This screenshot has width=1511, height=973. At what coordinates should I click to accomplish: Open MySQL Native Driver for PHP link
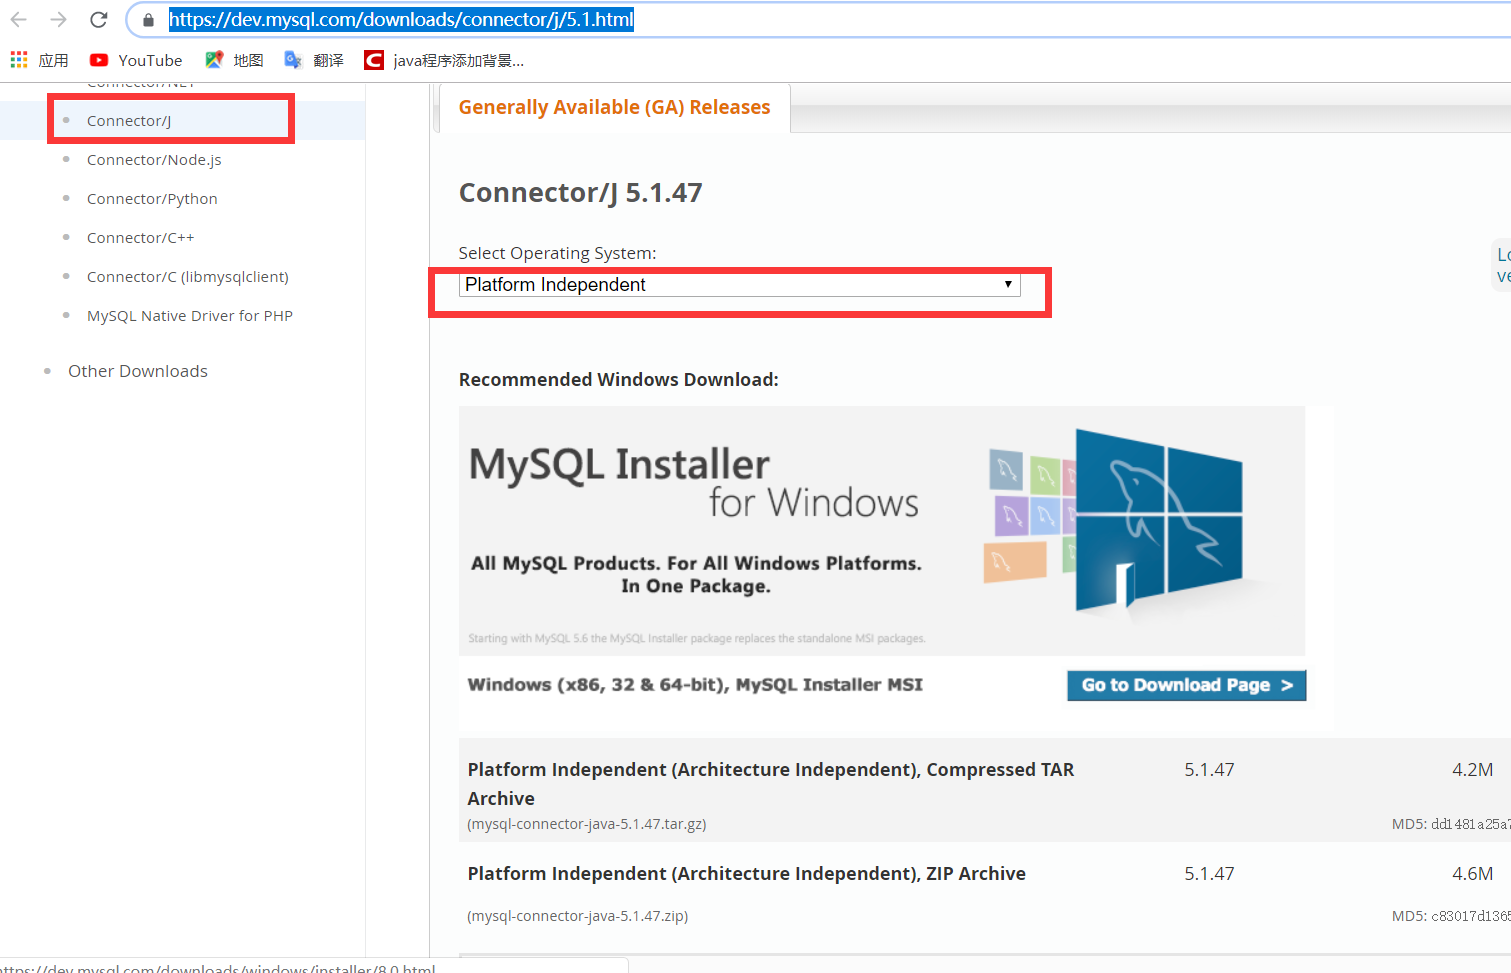pos(190,316)
